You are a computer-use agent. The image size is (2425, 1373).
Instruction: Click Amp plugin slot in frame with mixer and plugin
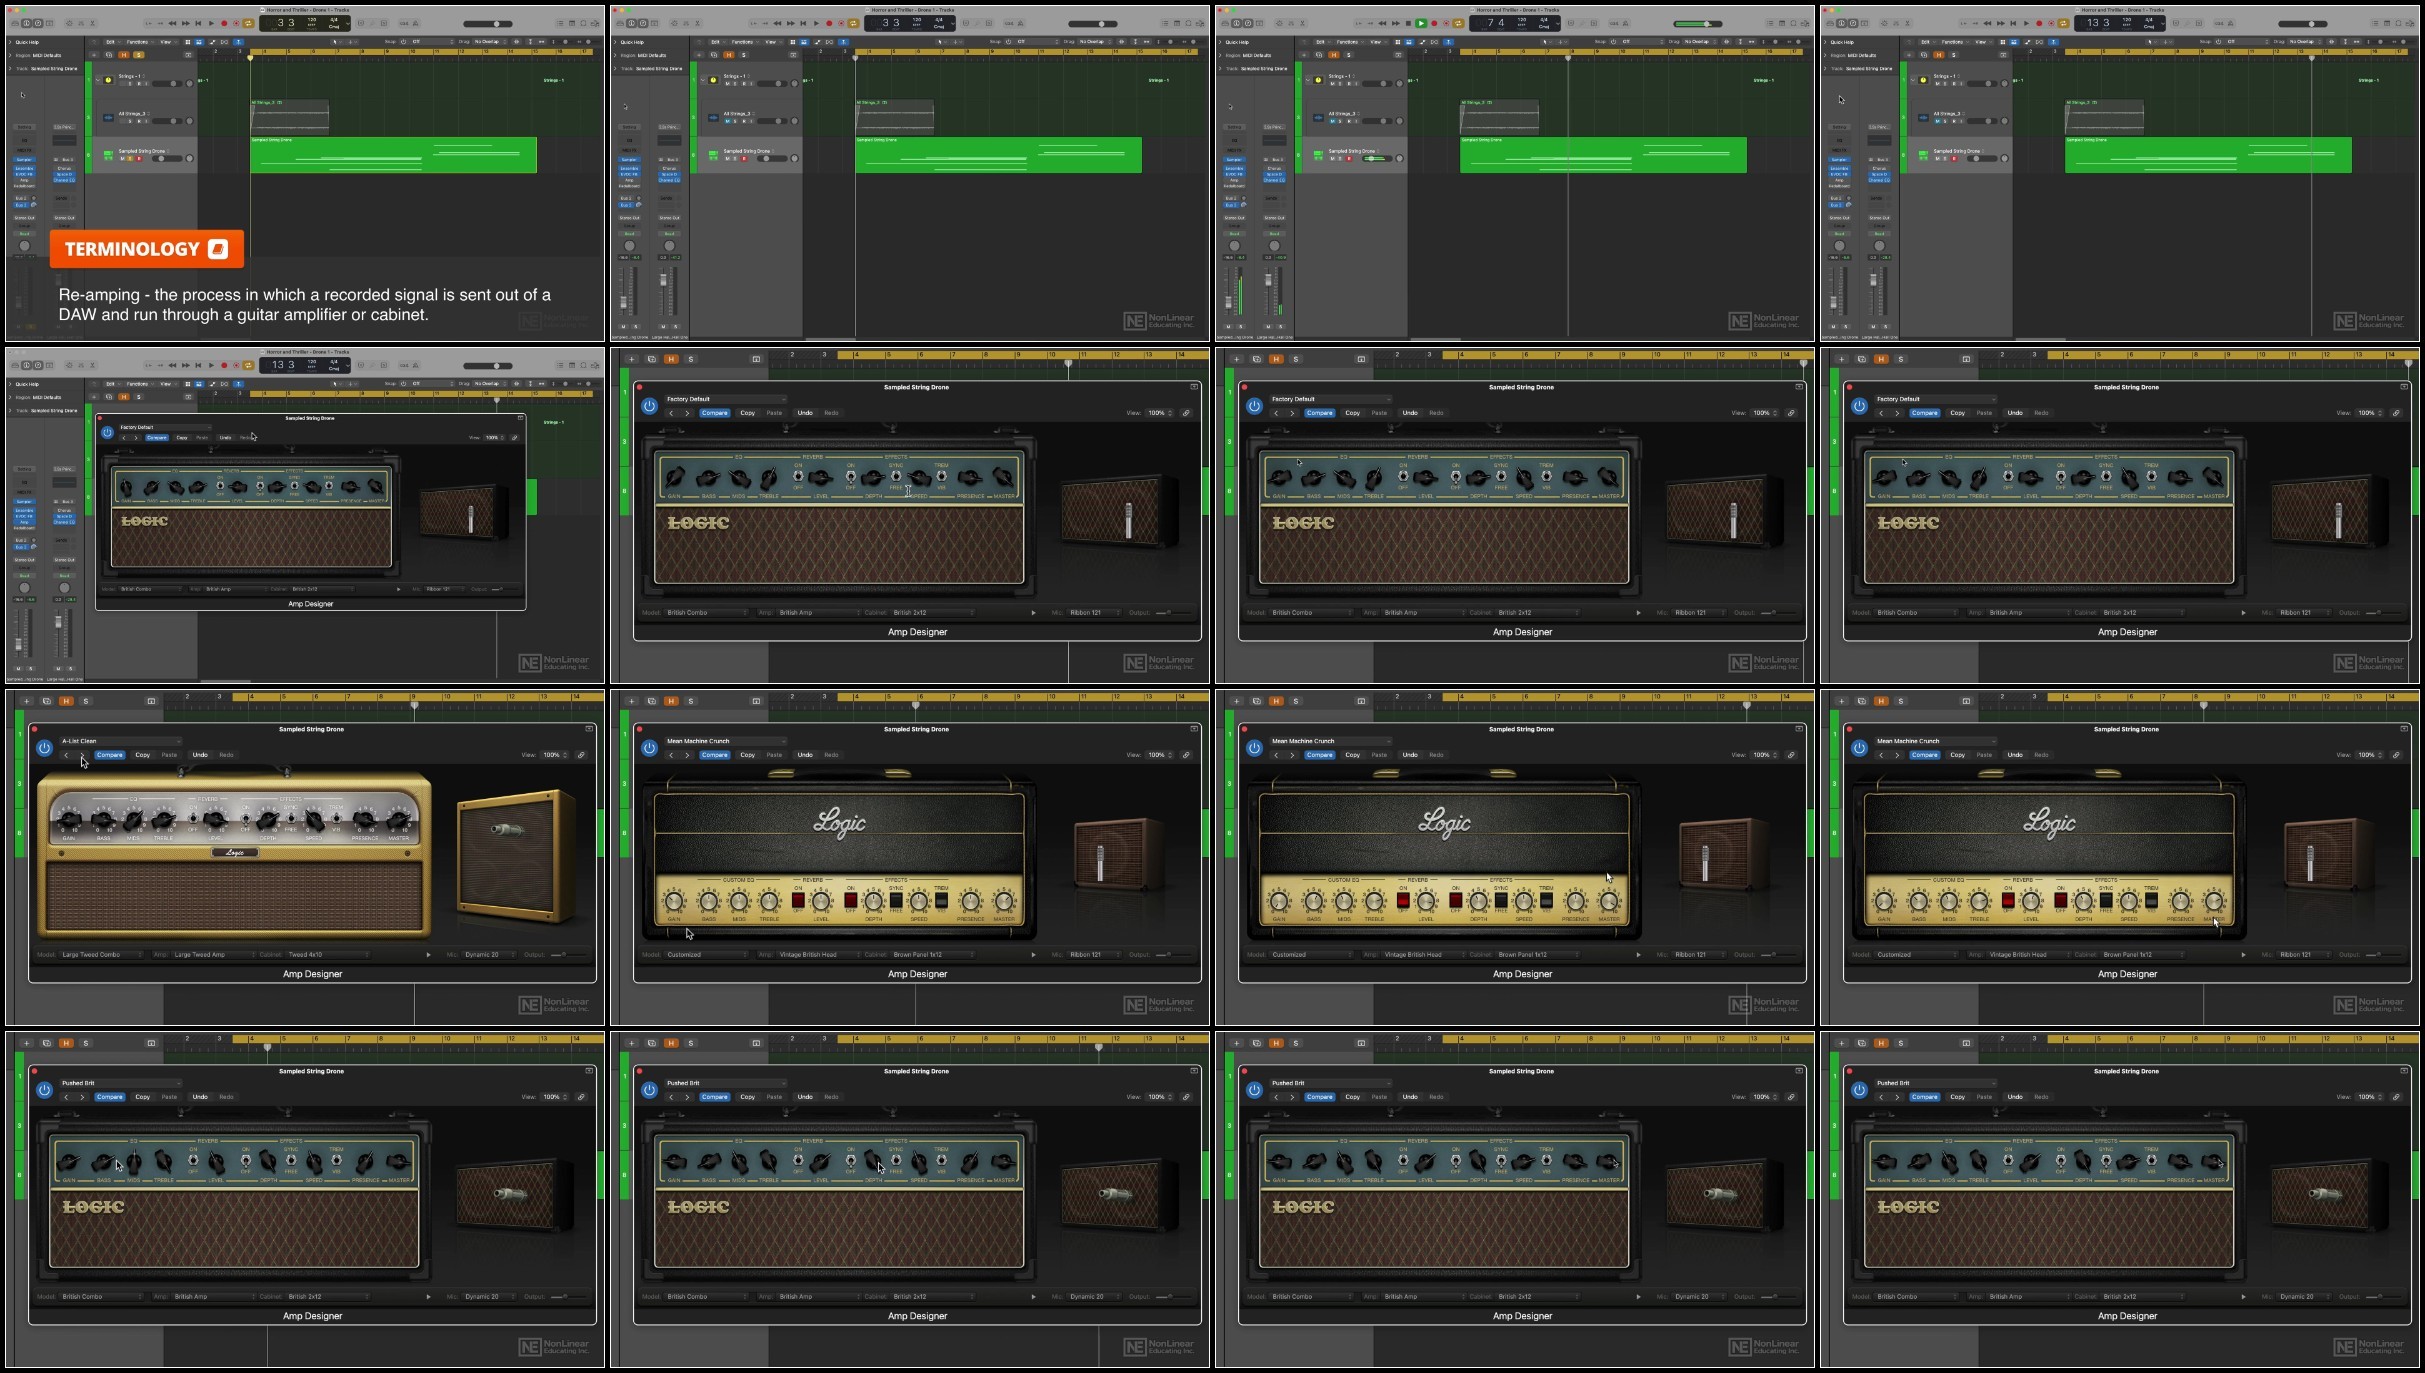pyautogui.click(x=24, y=522)
